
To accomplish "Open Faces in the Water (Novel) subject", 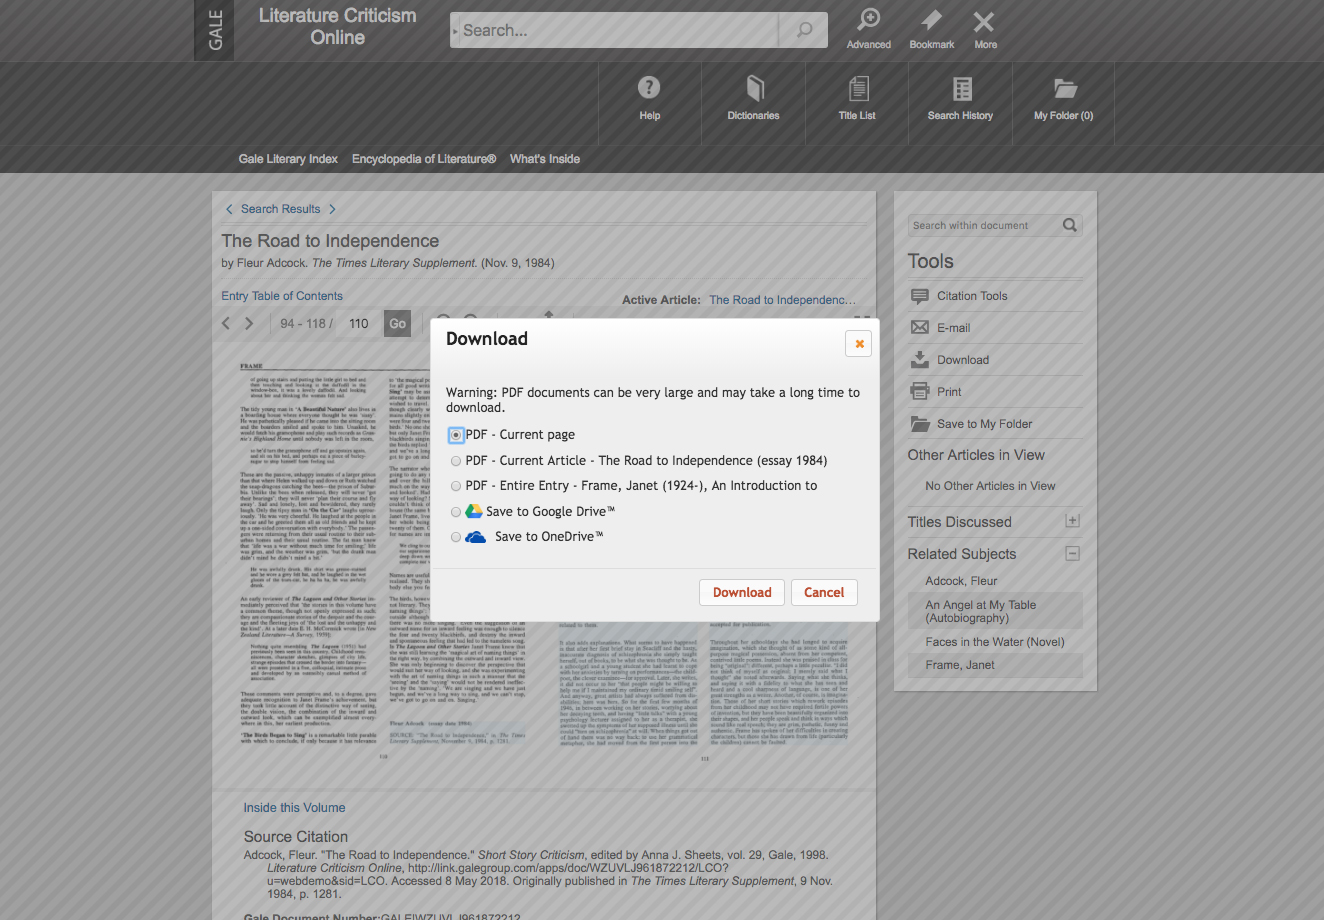I will click(995, 642).
